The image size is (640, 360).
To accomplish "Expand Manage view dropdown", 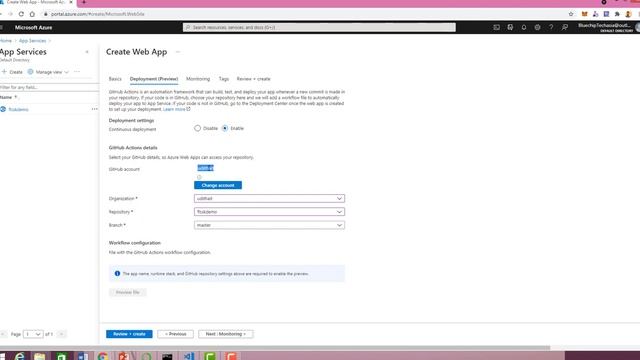I will pos(48,72).
